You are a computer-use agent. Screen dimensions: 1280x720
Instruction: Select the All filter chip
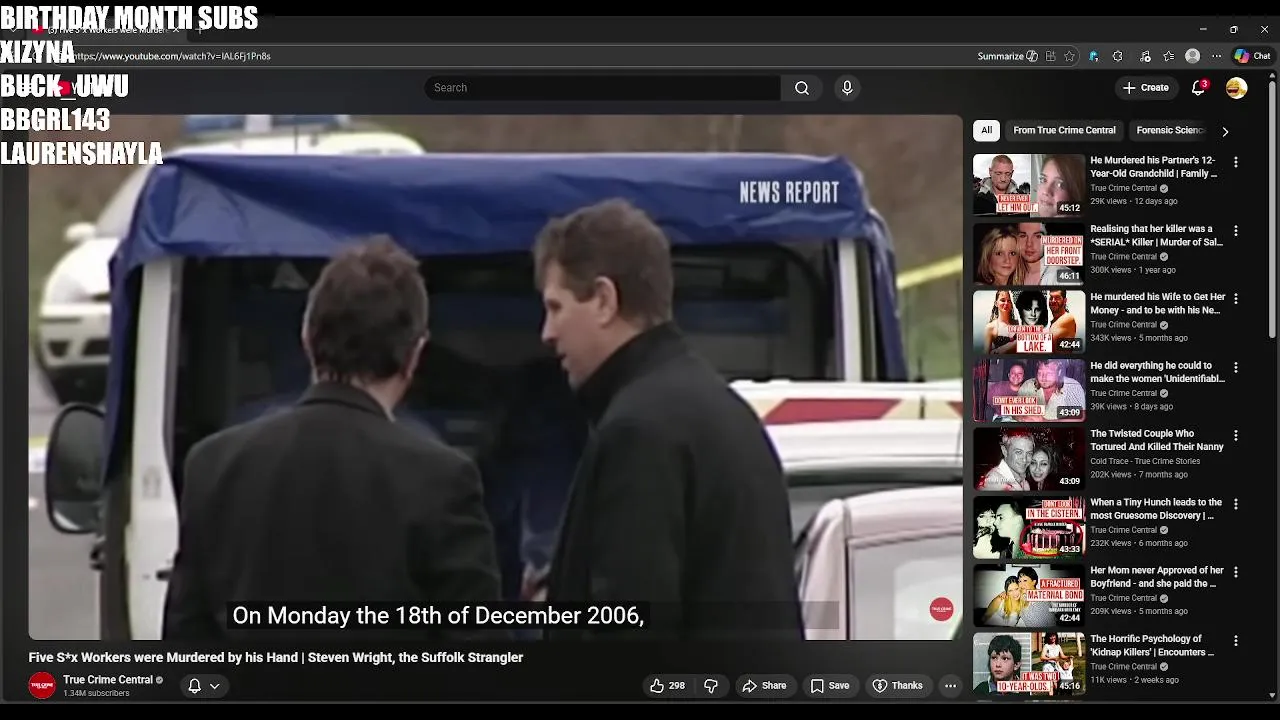[986, 130]
